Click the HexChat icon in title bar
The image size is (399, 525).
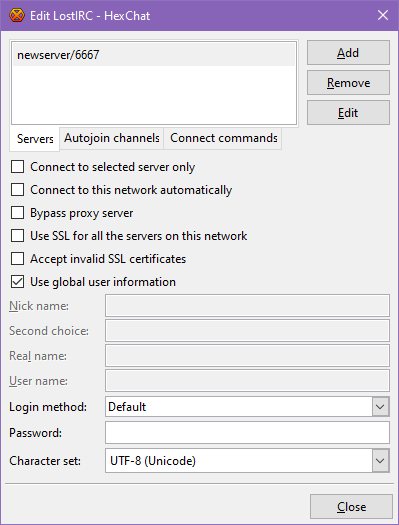tap(17, 15)
